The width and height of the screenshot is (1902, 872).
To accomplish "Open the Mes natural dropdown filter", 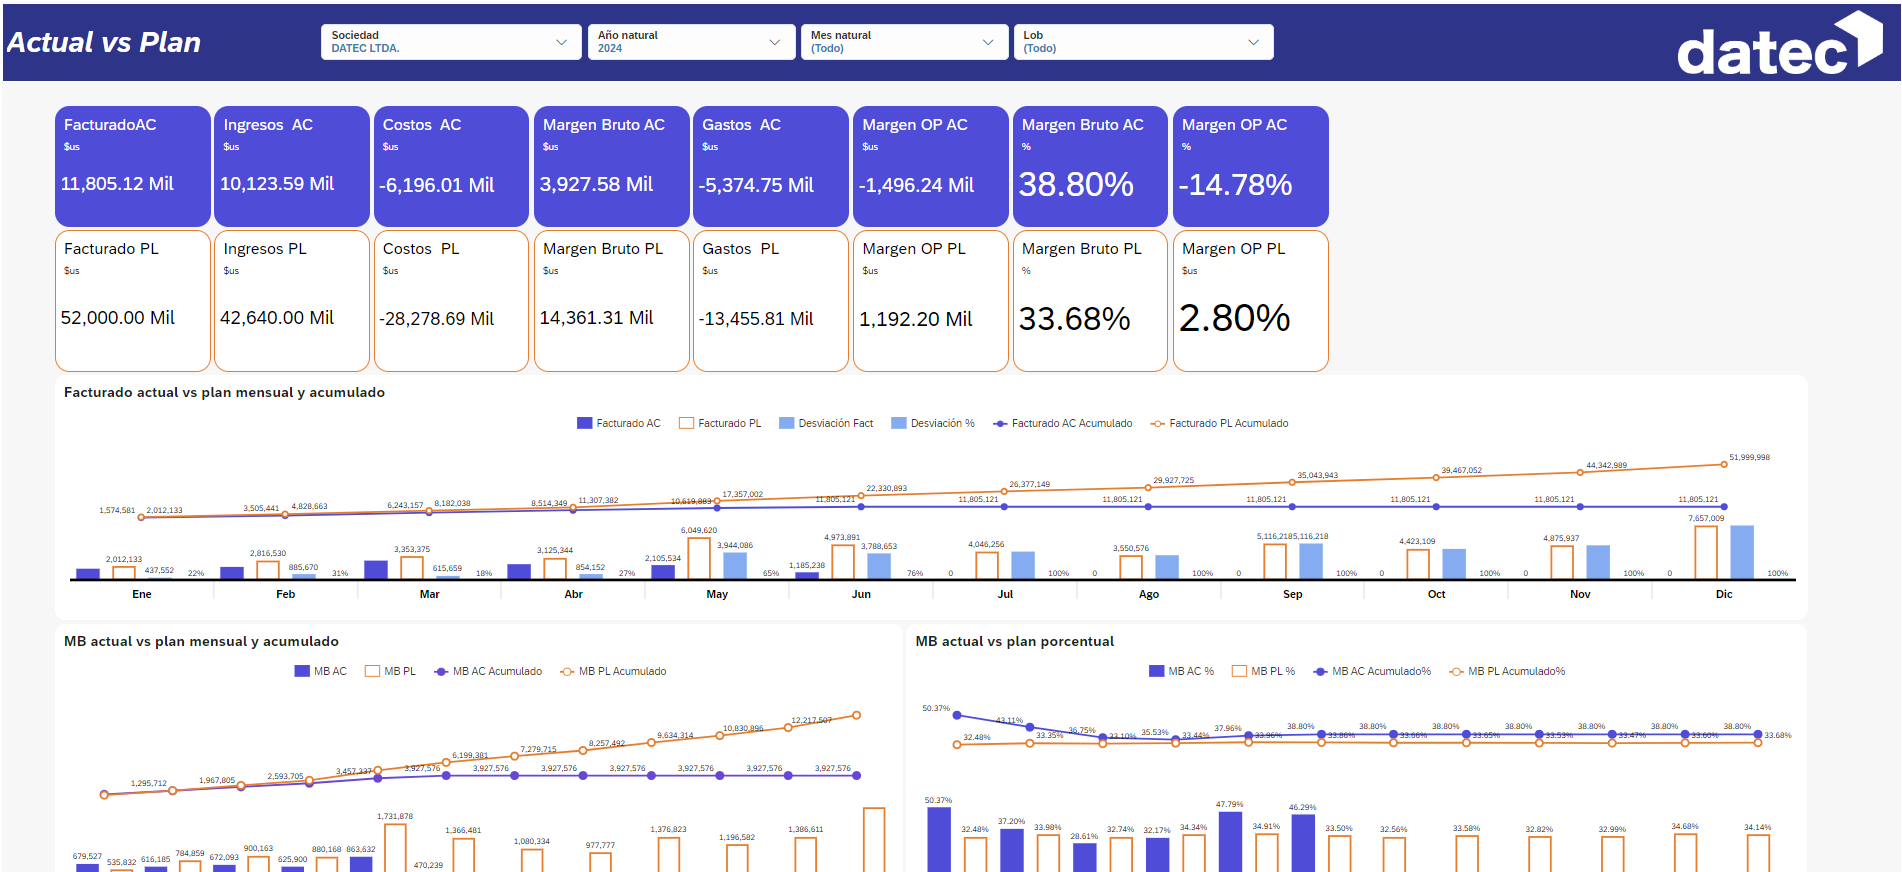I will pos(905,42).
